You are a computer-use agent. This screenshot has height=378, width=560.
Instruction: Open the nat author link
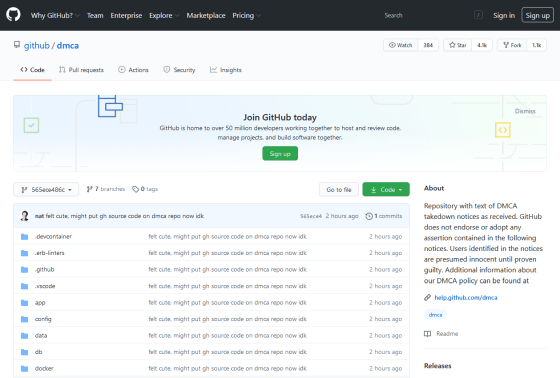[x=39, y=216]
